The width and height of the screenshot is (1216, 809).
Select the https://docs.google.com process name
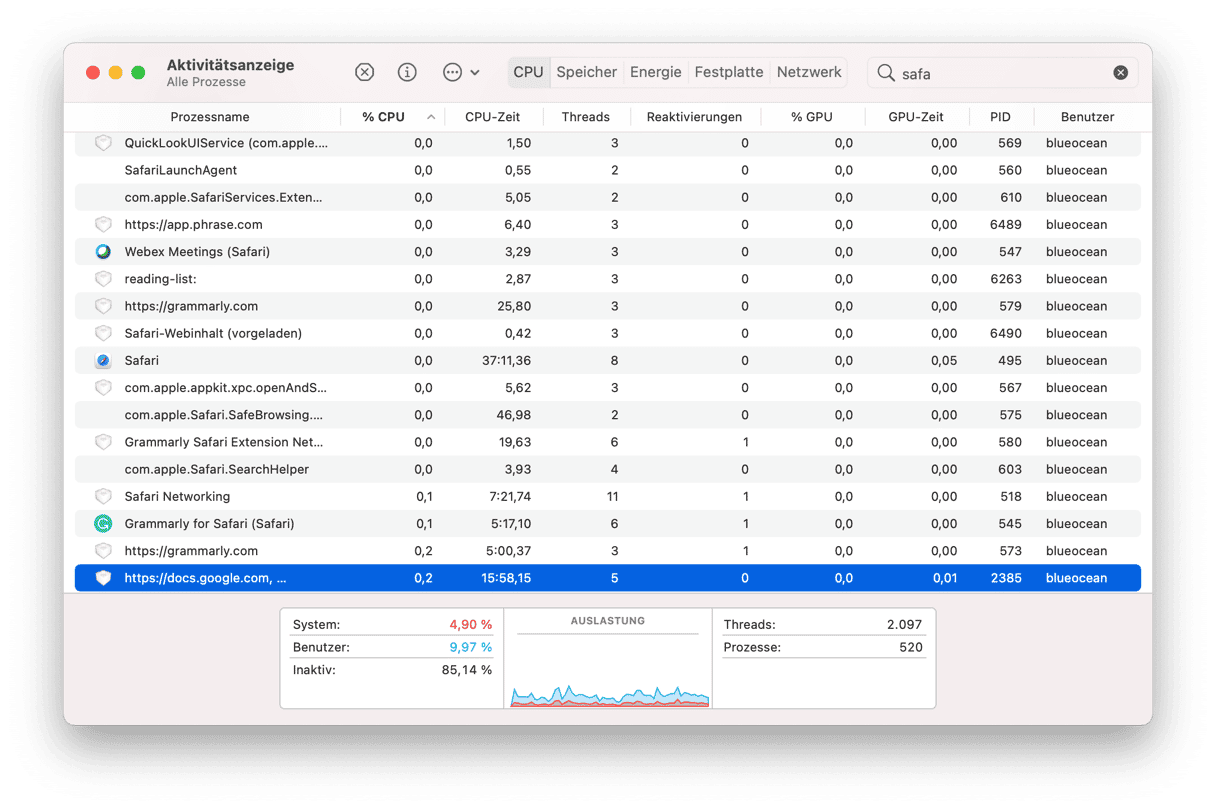[205, 578]
